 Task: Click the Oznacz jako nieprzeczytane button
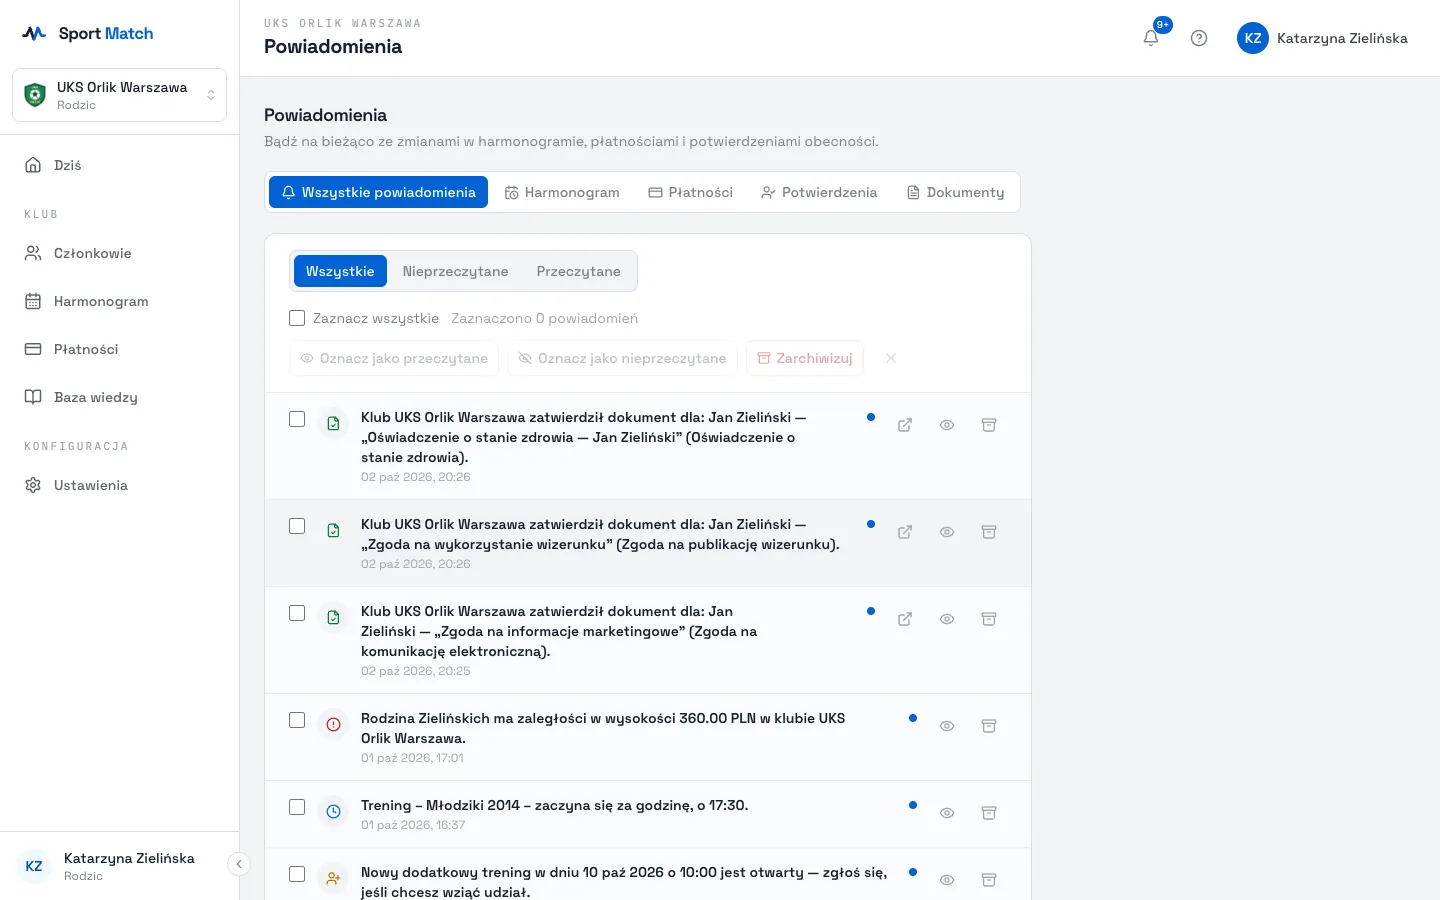622,358
